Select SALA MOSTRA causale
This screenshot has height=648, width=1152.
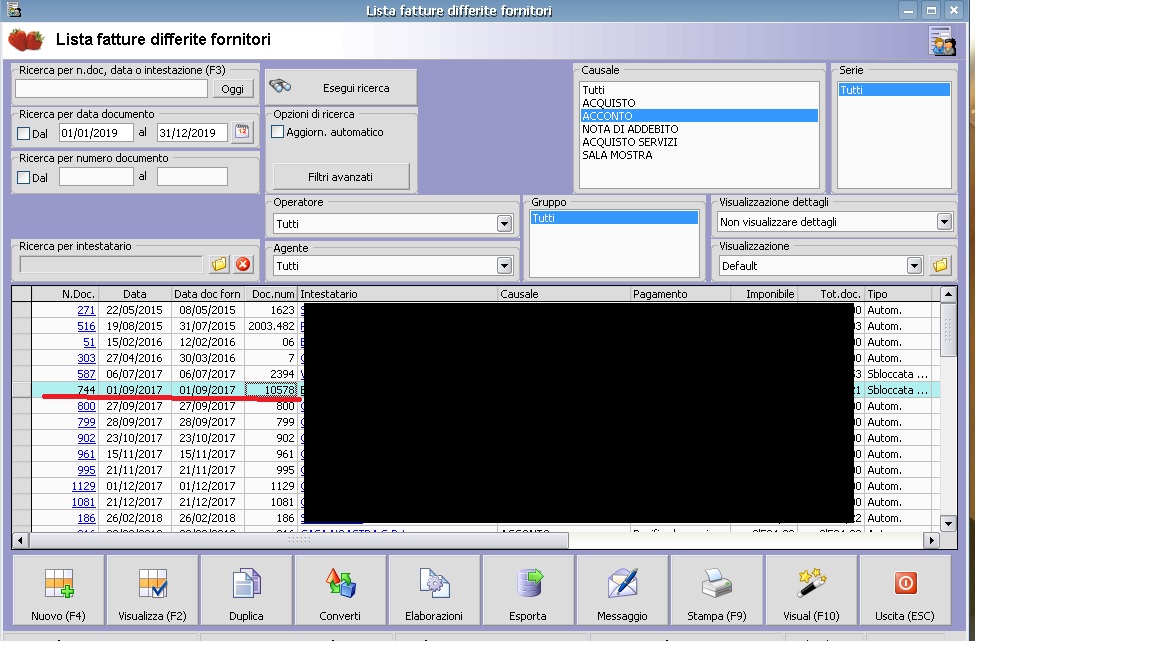tap(699, 155)
